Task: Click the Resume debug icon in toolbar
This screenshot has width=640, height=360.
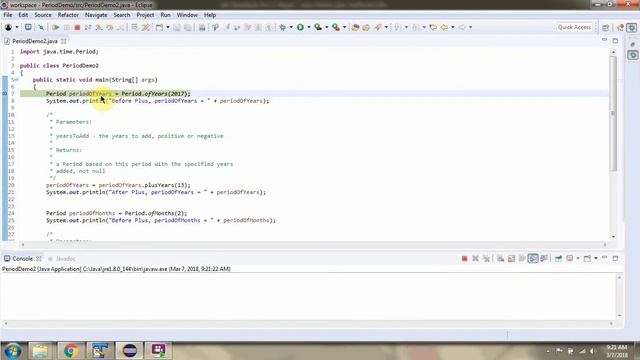Action: [x=55, y=27]
